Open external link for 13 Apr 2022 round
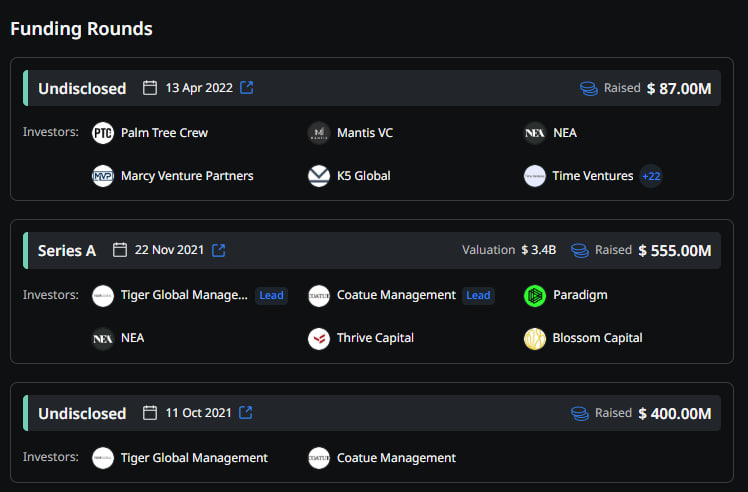The image size is (748, 492). (x=247, y=88)
